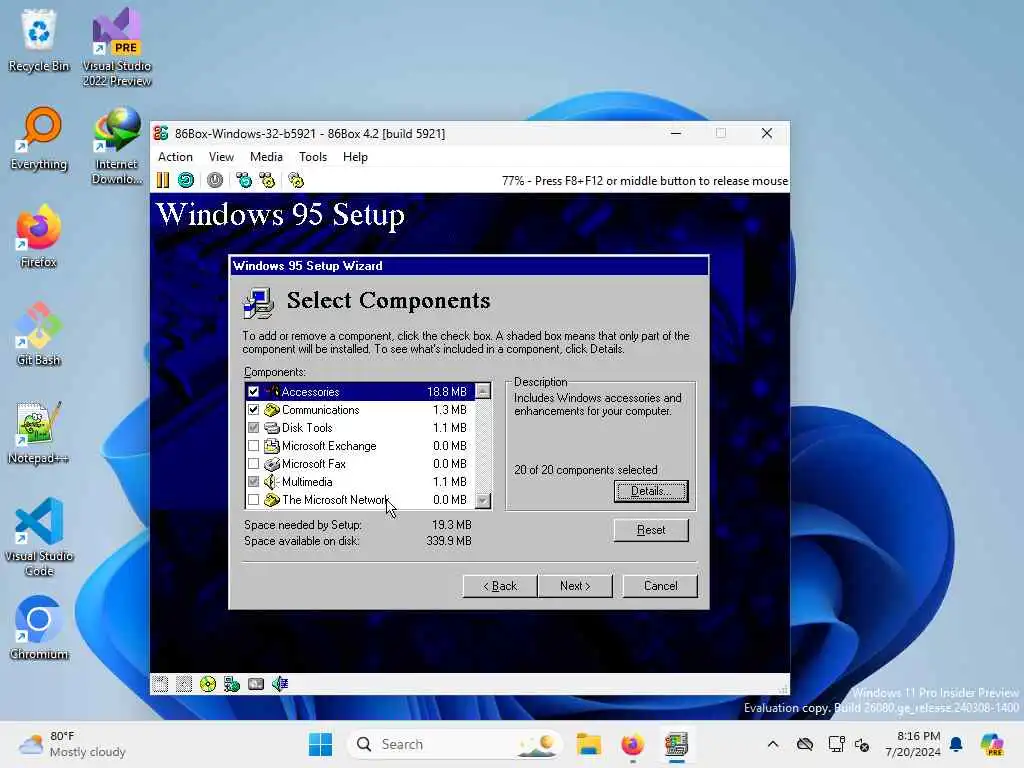Select the Microsoft Fax list row
The width and height of the screenshot is (1024, 768).
tap(360, 464)
